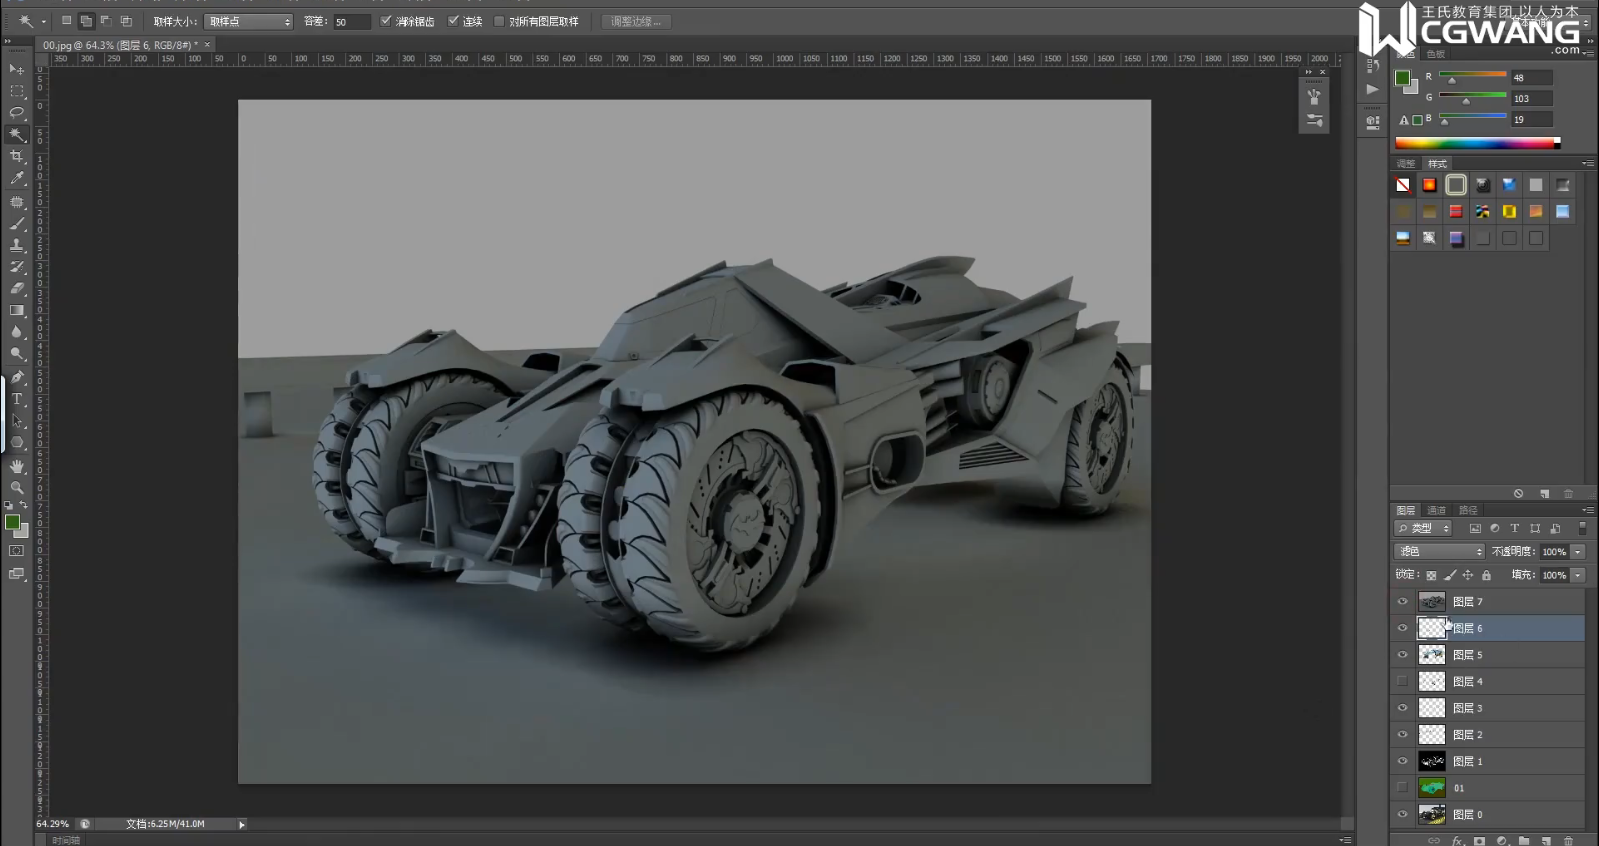Click the New selection mode icon
1599x846 pixels.
click(66, 21)
